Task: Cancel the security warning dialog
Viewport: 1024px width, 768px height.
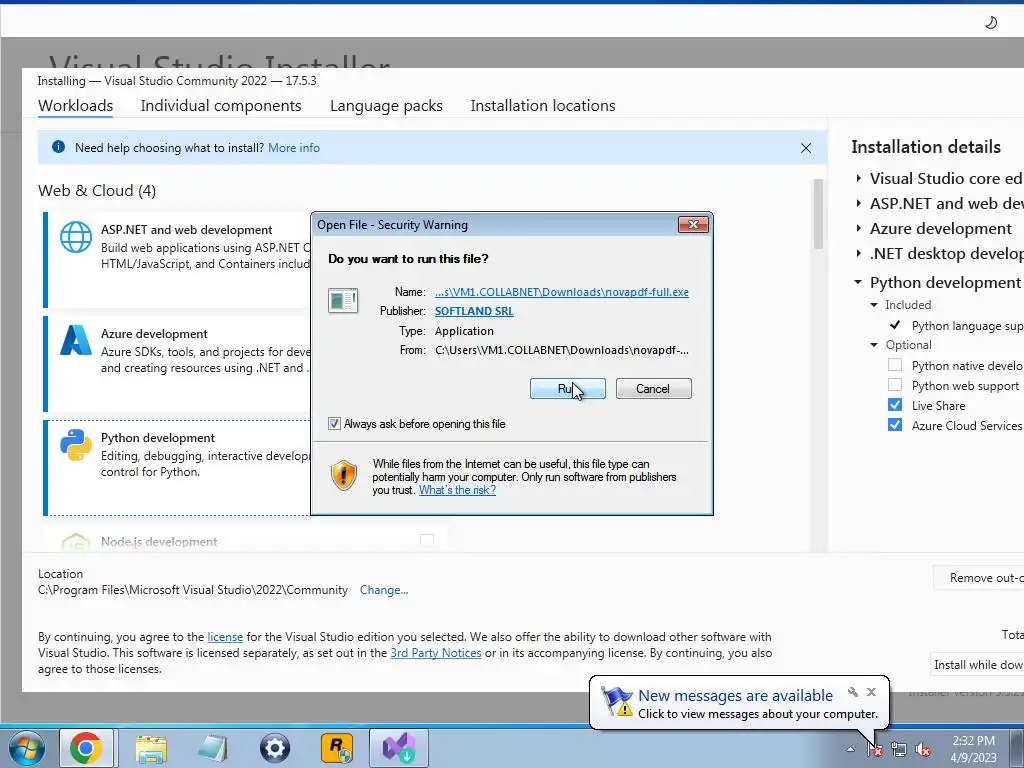Action: (653, 389)
